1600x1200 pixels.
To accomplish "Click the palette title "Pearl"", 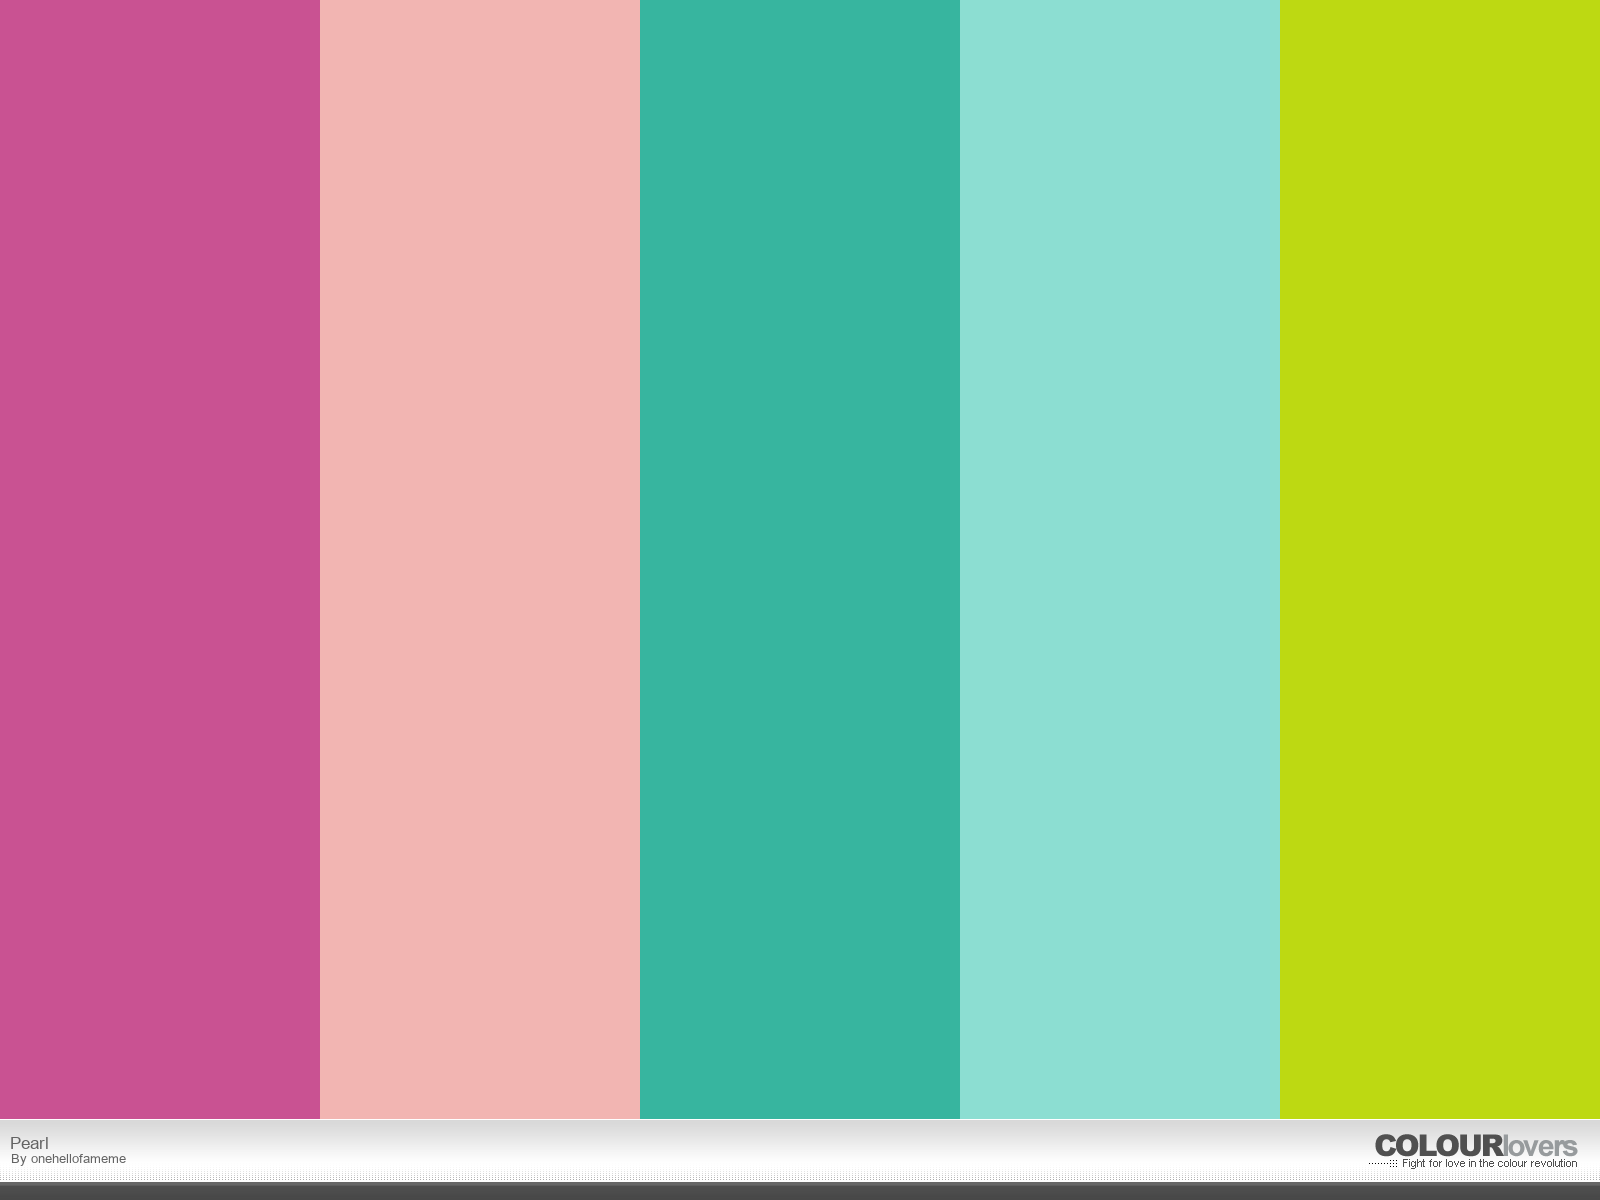I will point(29,1143).
